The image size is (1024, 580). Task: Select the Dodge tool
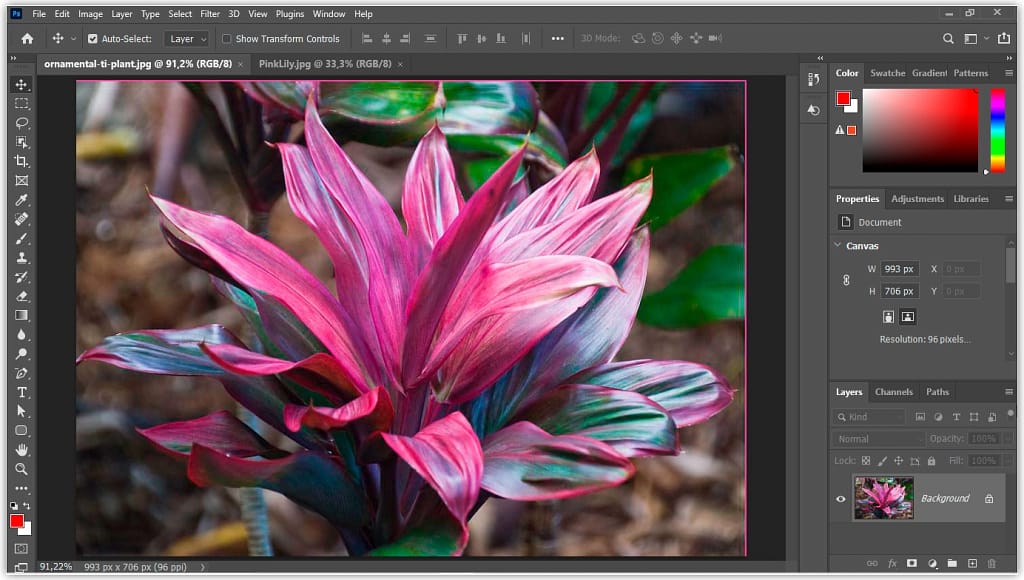point(22,353)
